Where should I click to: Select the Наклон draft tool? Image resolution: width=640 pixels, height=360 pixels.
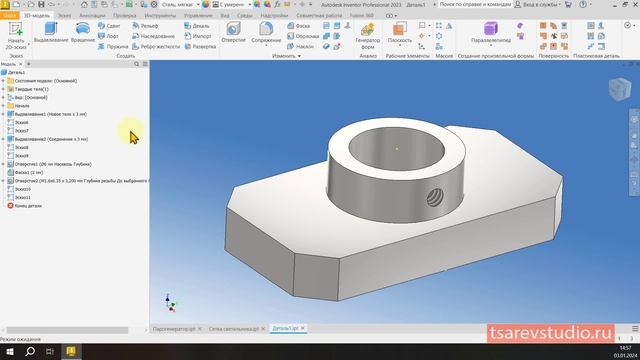click(300, 47)
